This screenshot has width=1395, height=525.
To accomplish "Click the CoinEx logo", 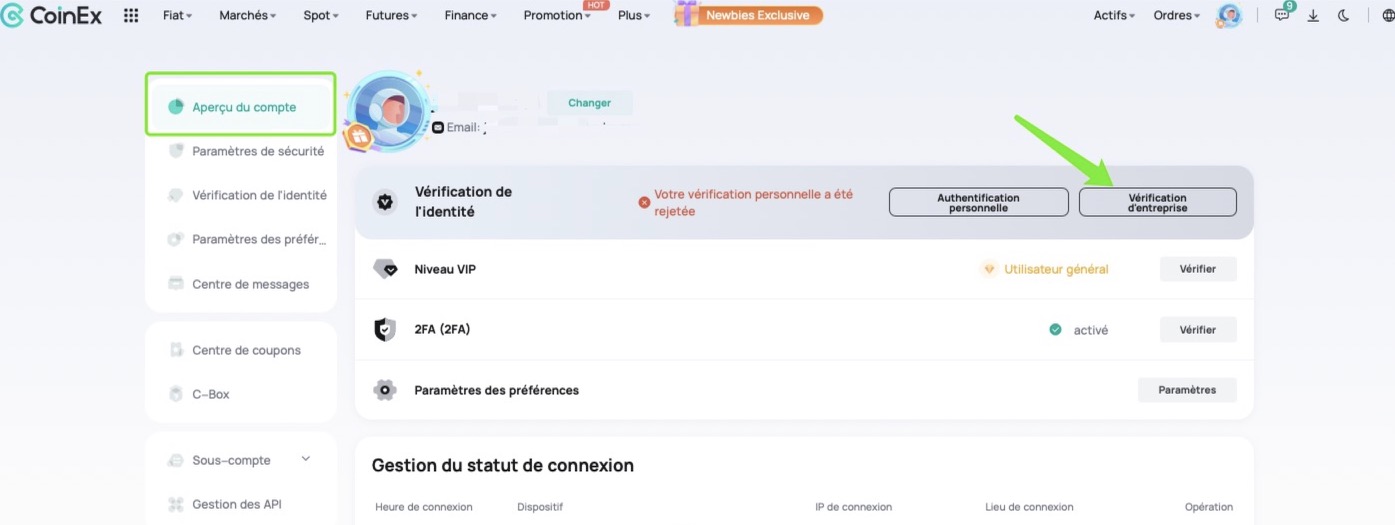I will [x=51, y=15].
